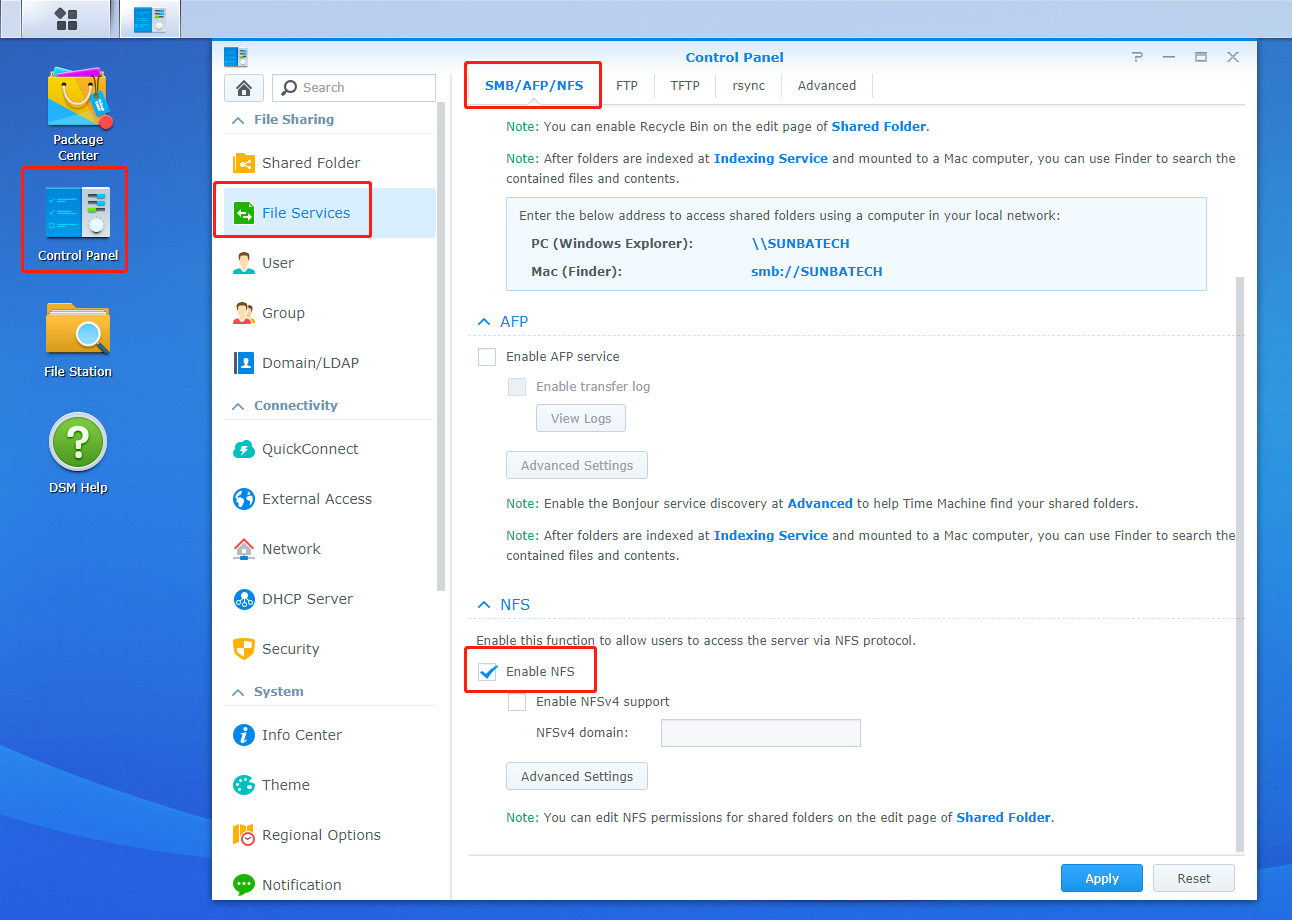1292x920 pixels.
Task: Collapse the System sidebar section
Action: tap(237, 692)
